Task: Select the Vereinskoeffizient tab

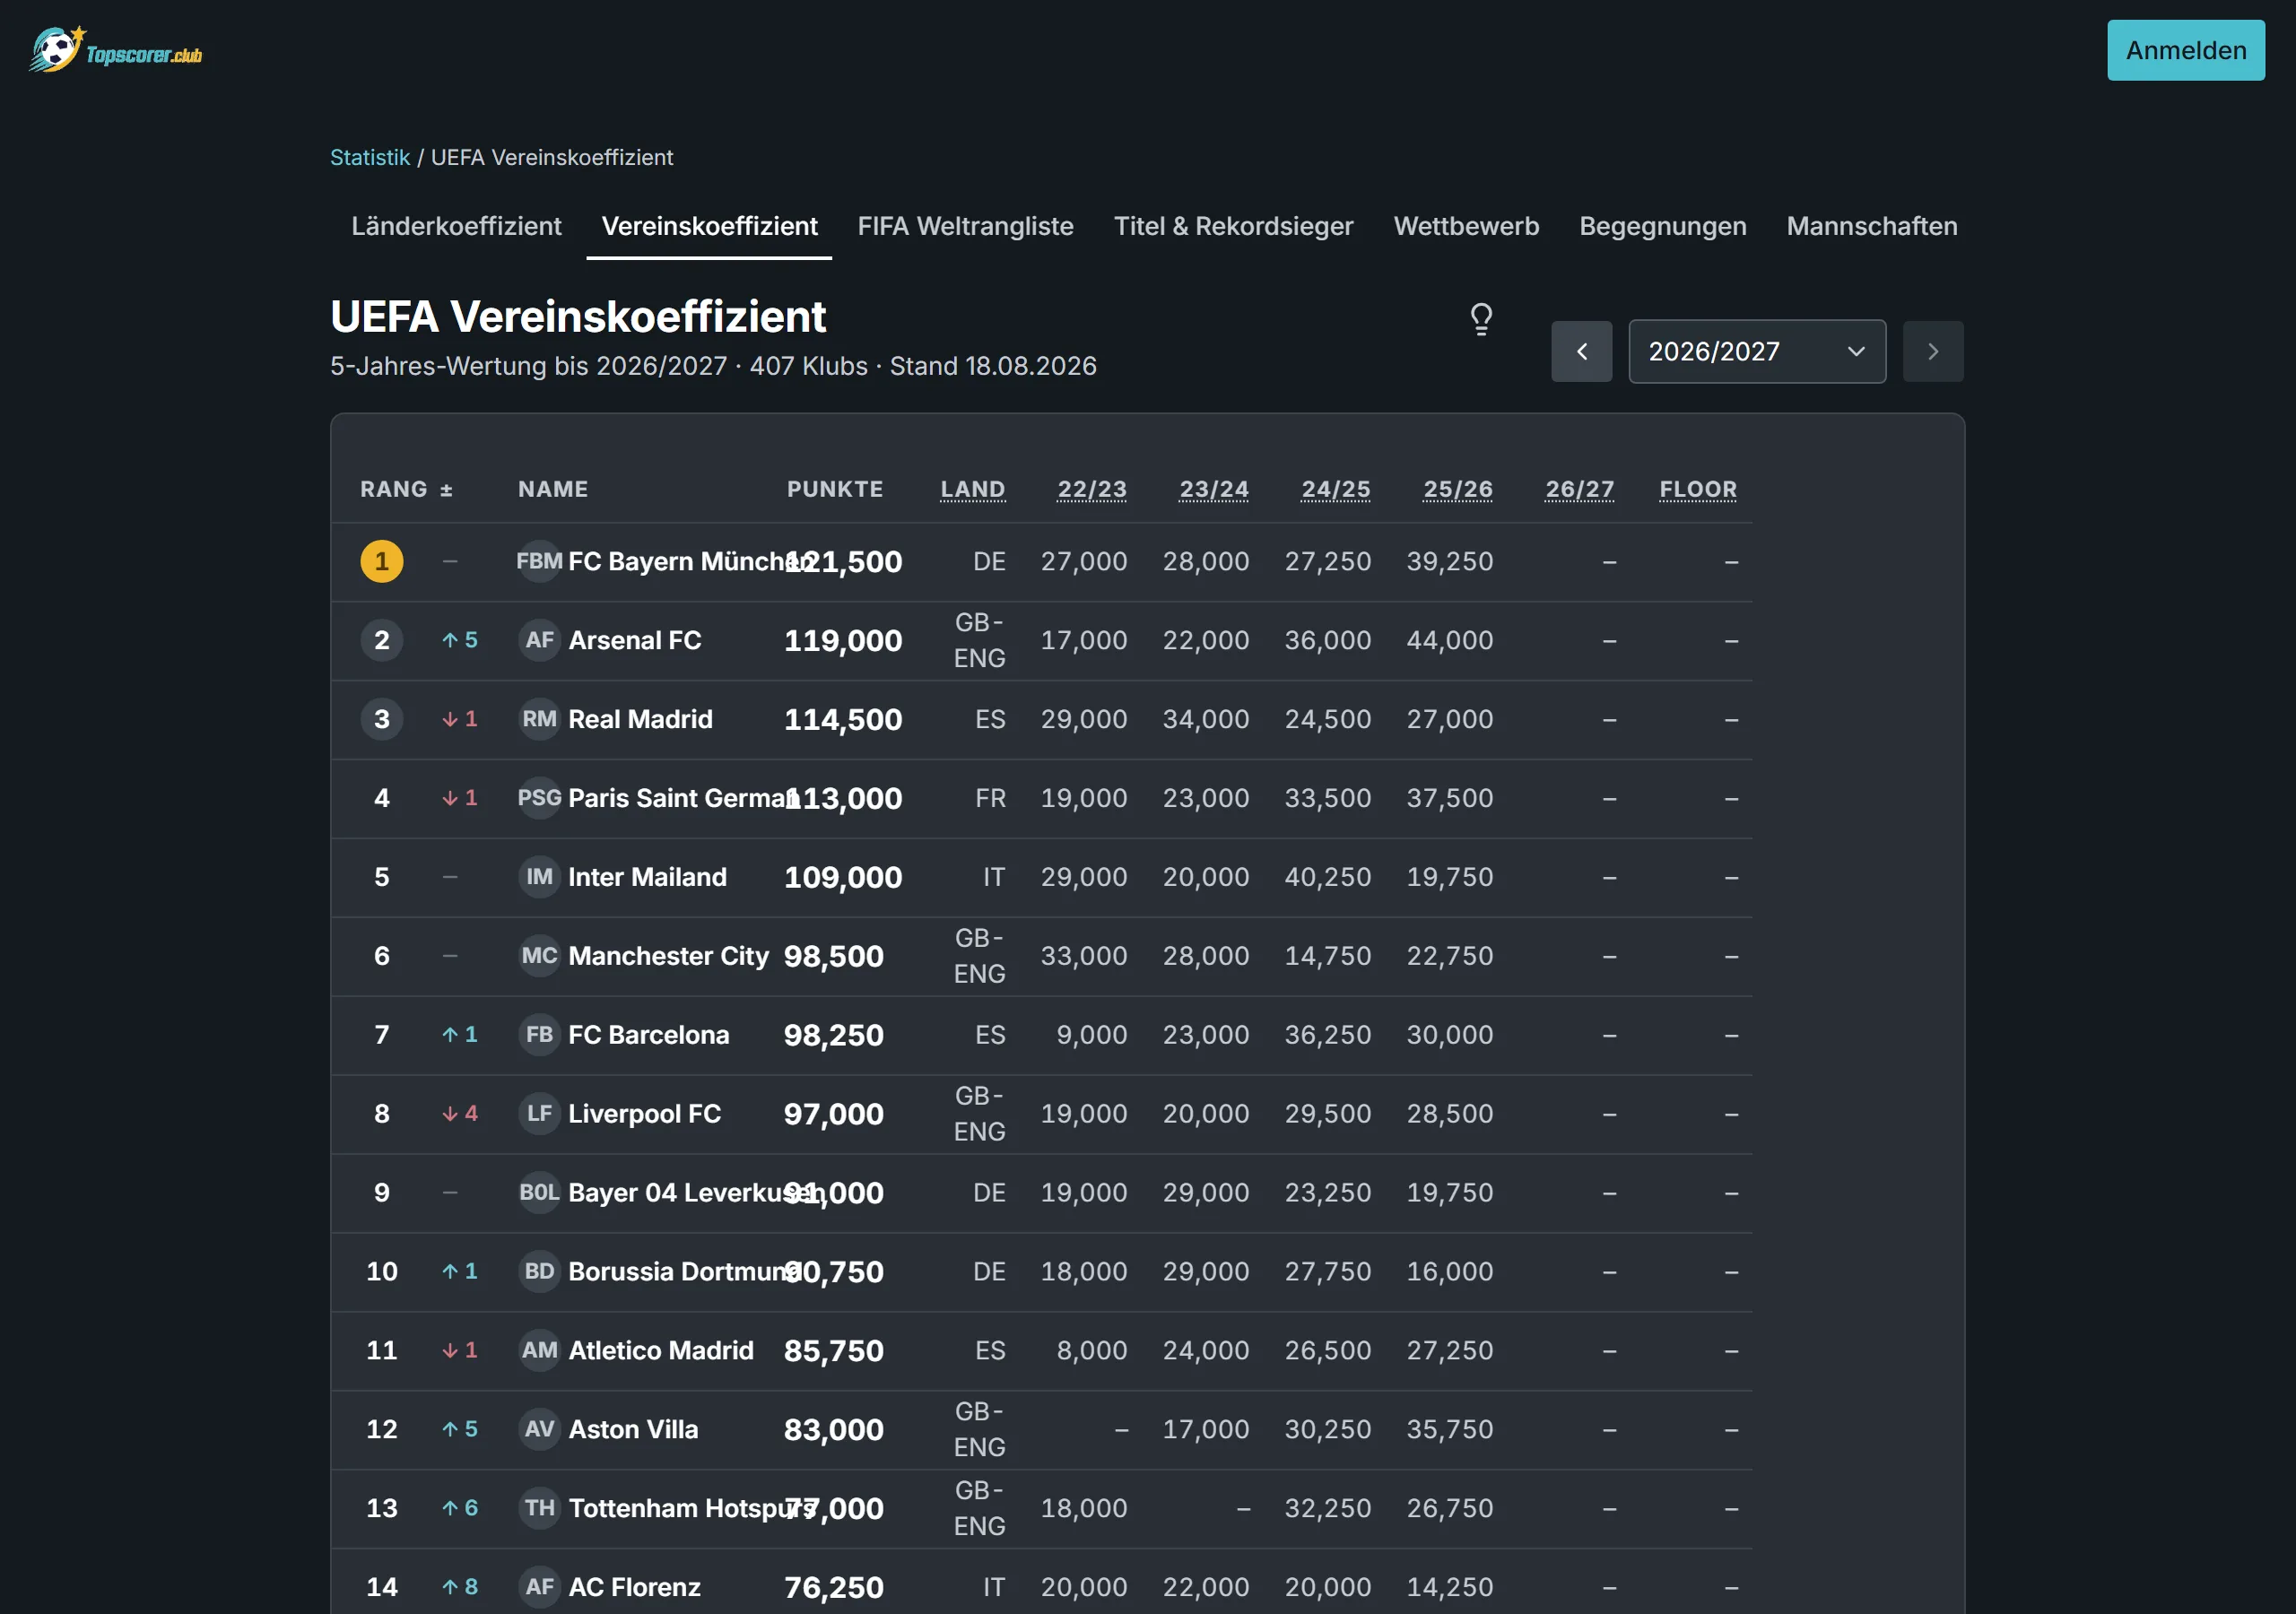Action: 709,226
